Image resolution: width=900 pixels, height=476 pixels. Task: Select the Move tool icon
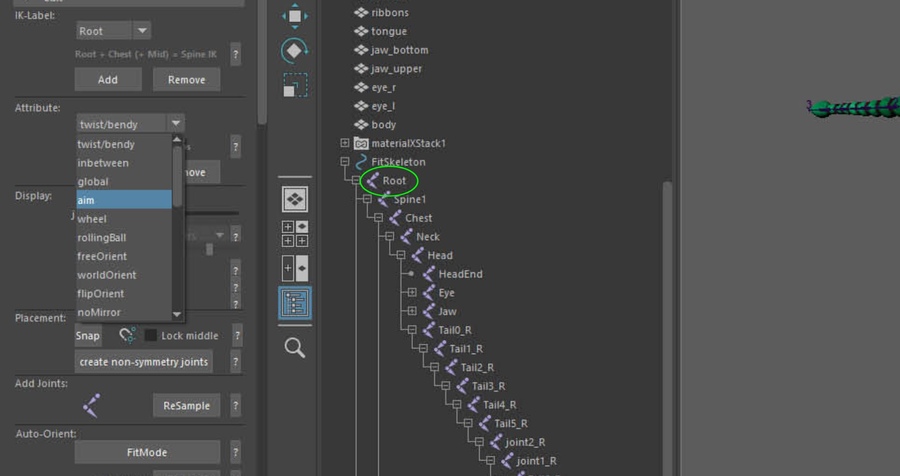coord(295,16)
